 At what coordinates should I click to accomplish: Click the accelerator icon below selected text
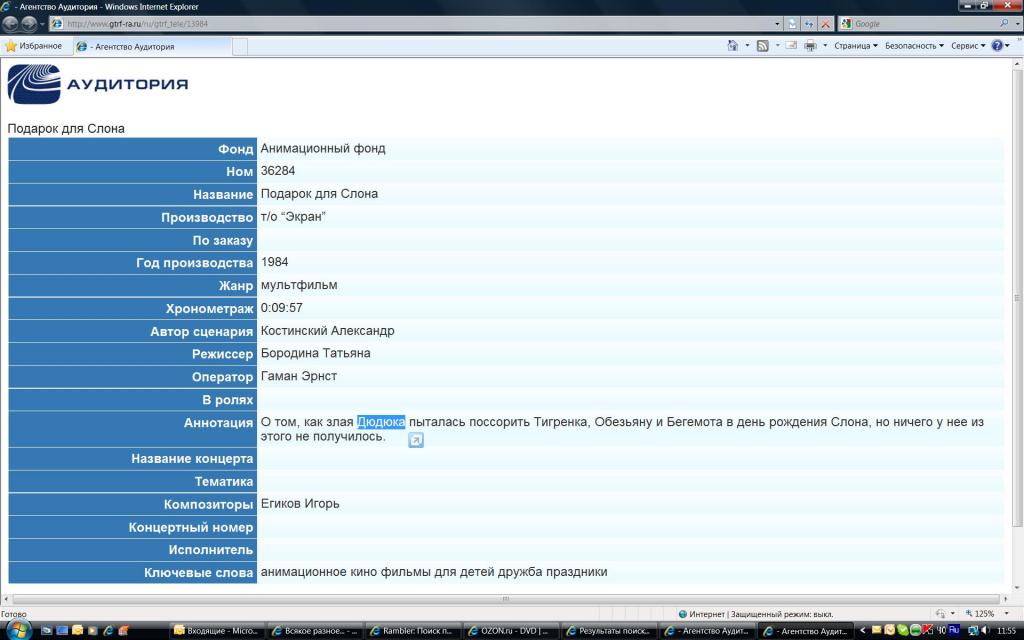[416, 440]
